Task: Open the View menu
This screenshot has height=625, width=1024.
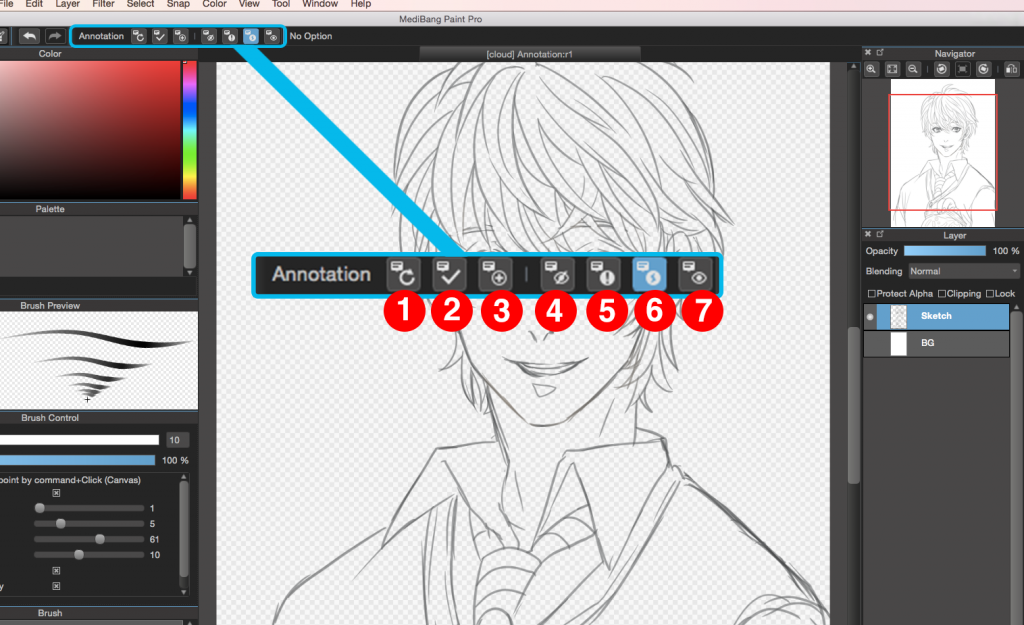Action: pyautogui.click(x=249, y=4)
